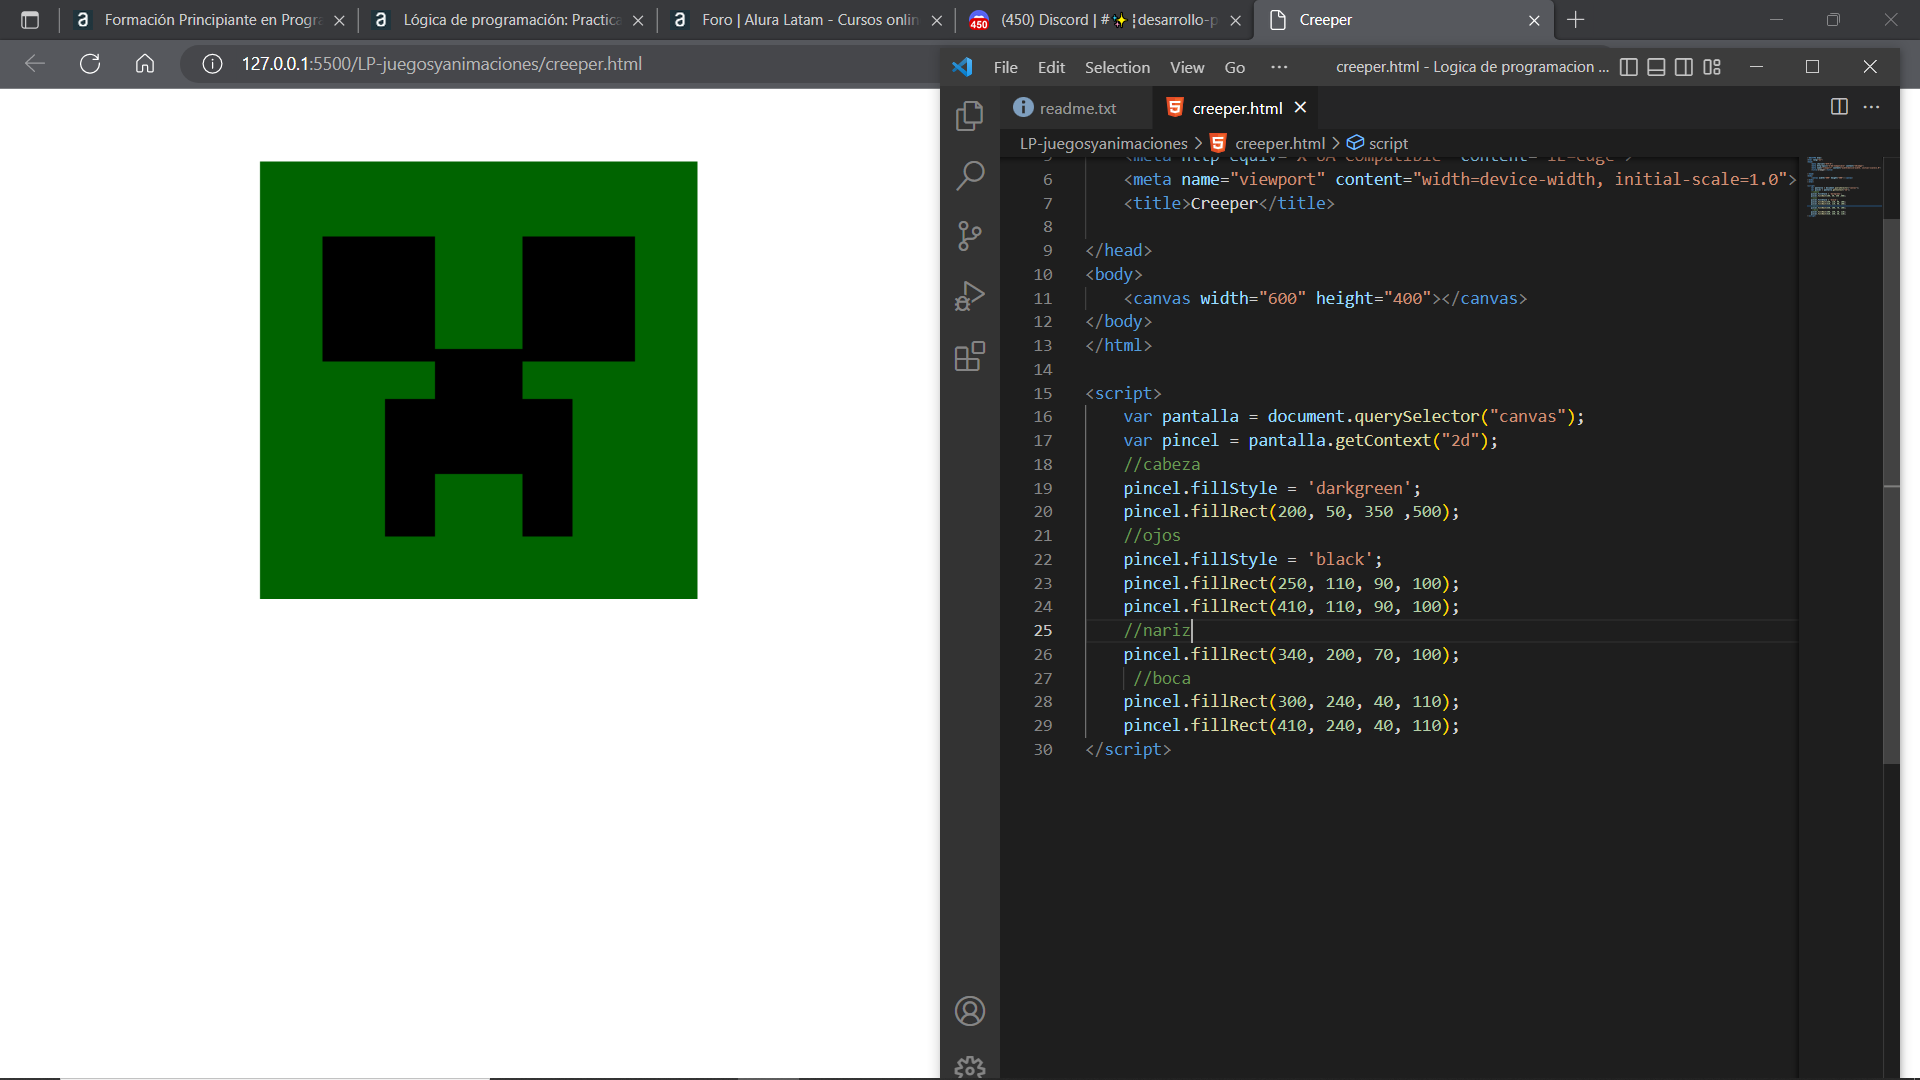This screenshot has height=1080, width=1920.
Task: Click the creeper canvas drawing
Action: (478, 380)
